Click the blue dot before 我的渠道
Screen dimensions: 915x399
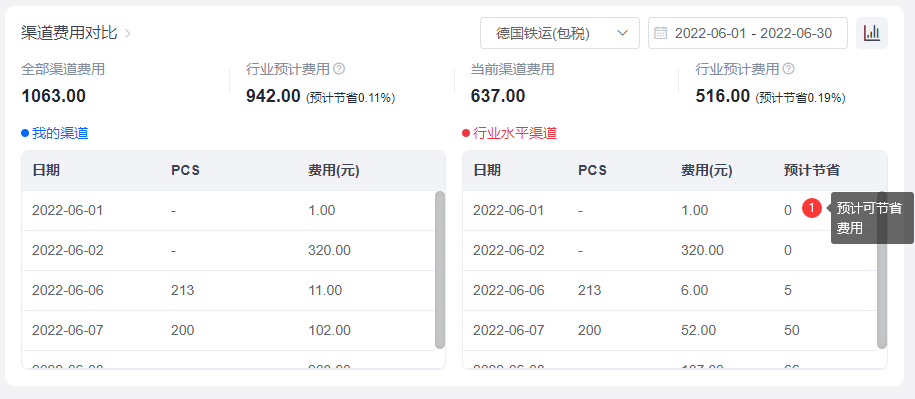pyautogui.click(x=25, y=133)
